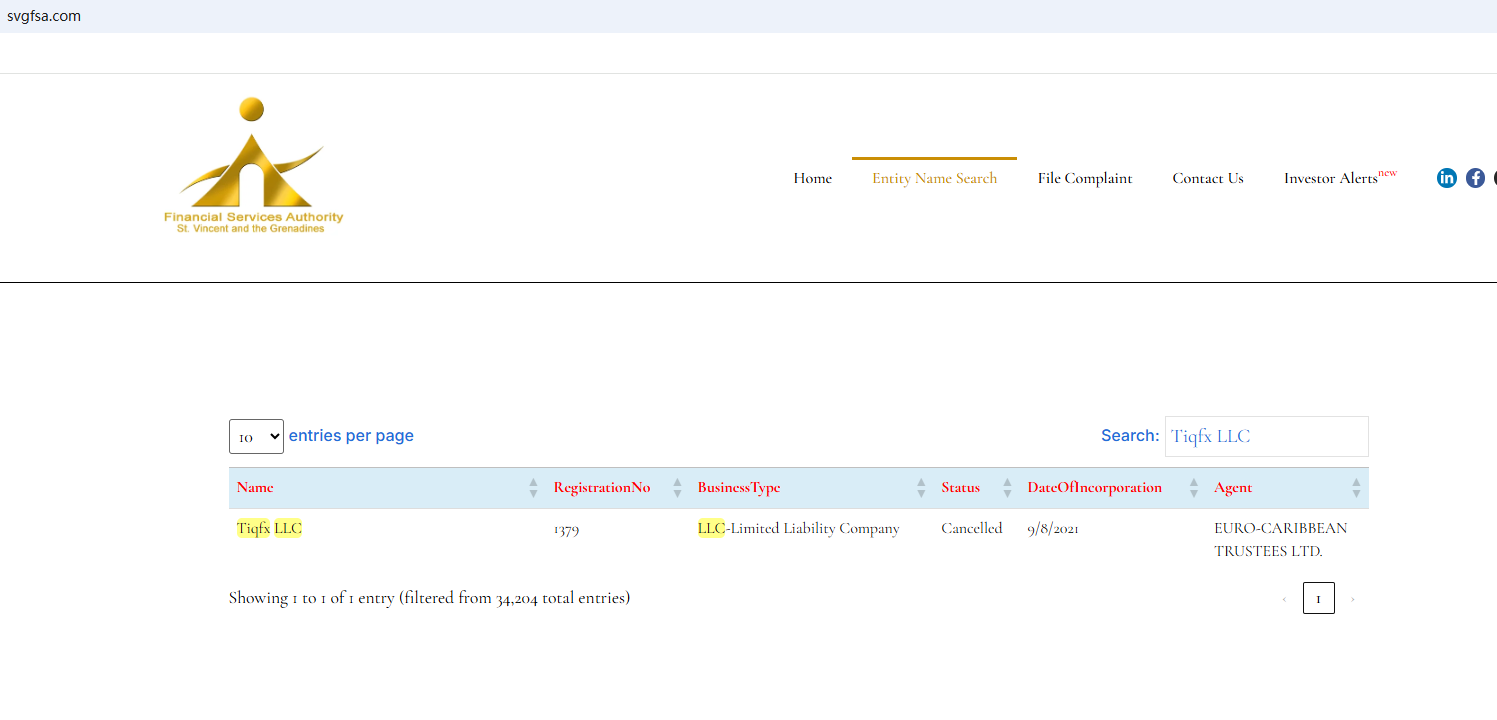Go to the Home menu item
1497x720 pixels.
pos(812,178)
